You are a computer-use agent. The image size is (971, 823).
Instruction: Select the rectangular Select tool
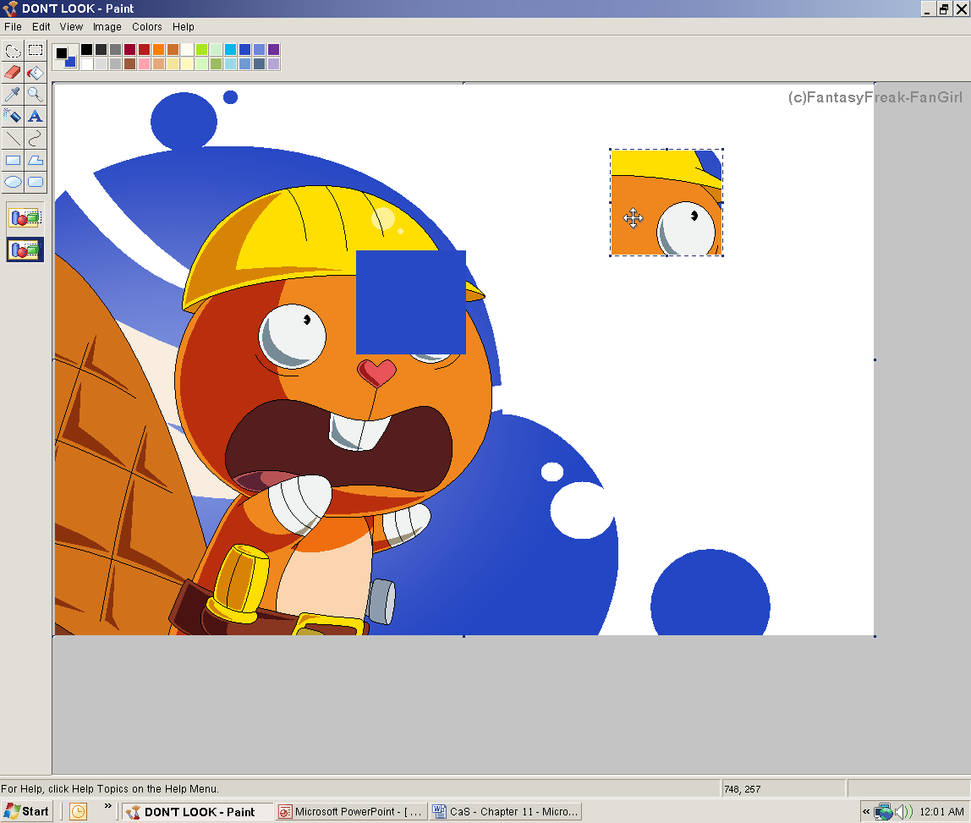click(x=35, y=51)
